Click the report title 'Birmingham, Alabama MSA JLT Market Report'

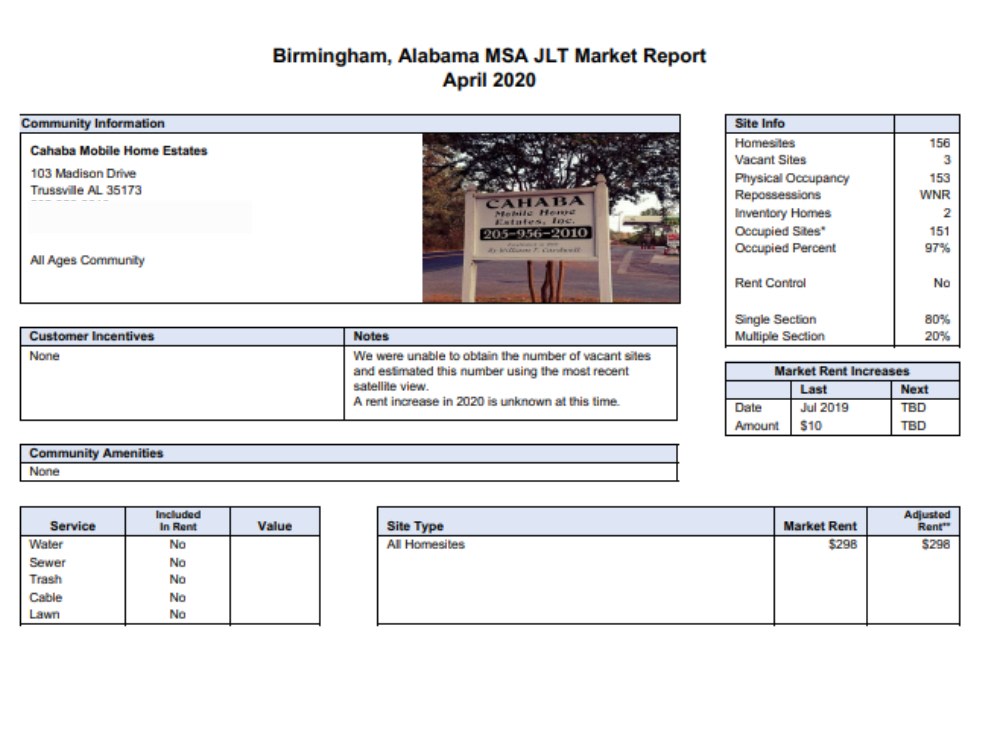[x=489, y=56]
